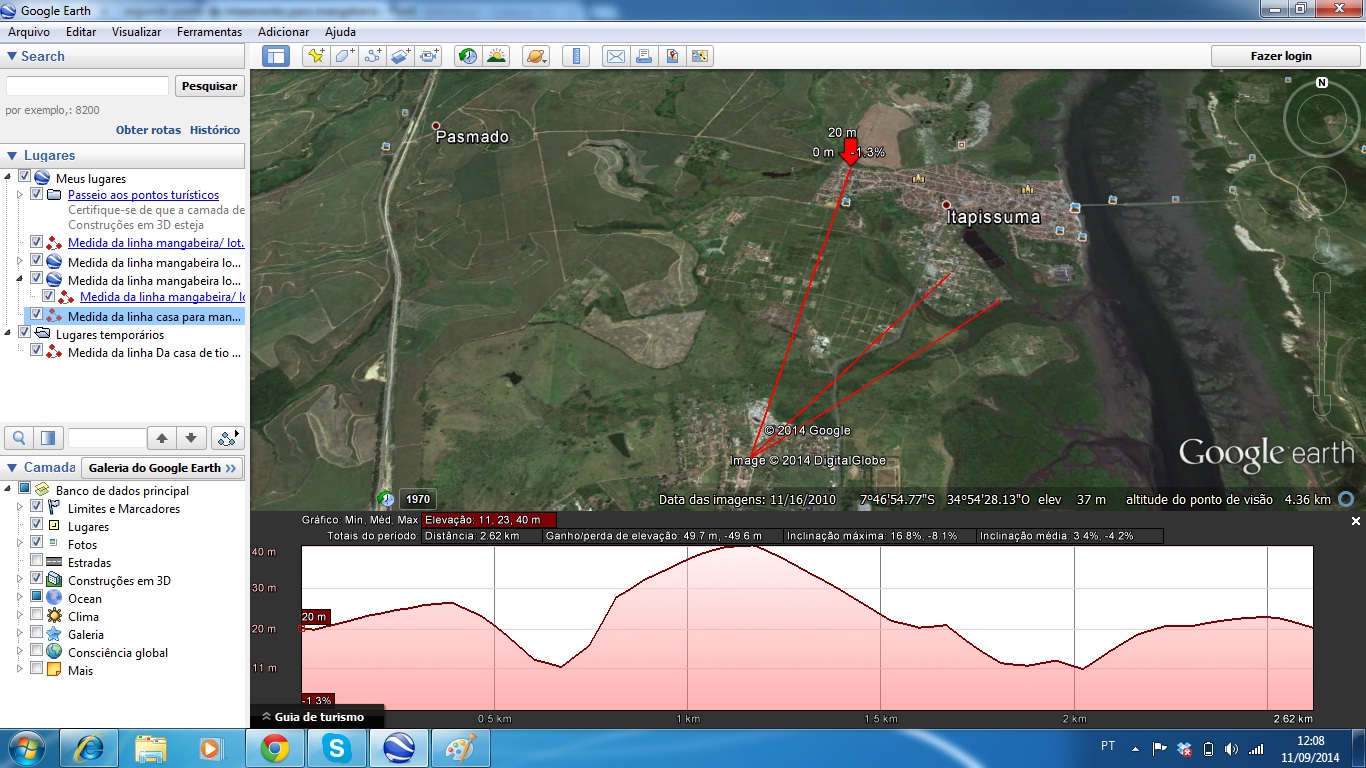Enable the Consciência global layer checkbox
Screen dimensions: 1366x768
[37, 652]
